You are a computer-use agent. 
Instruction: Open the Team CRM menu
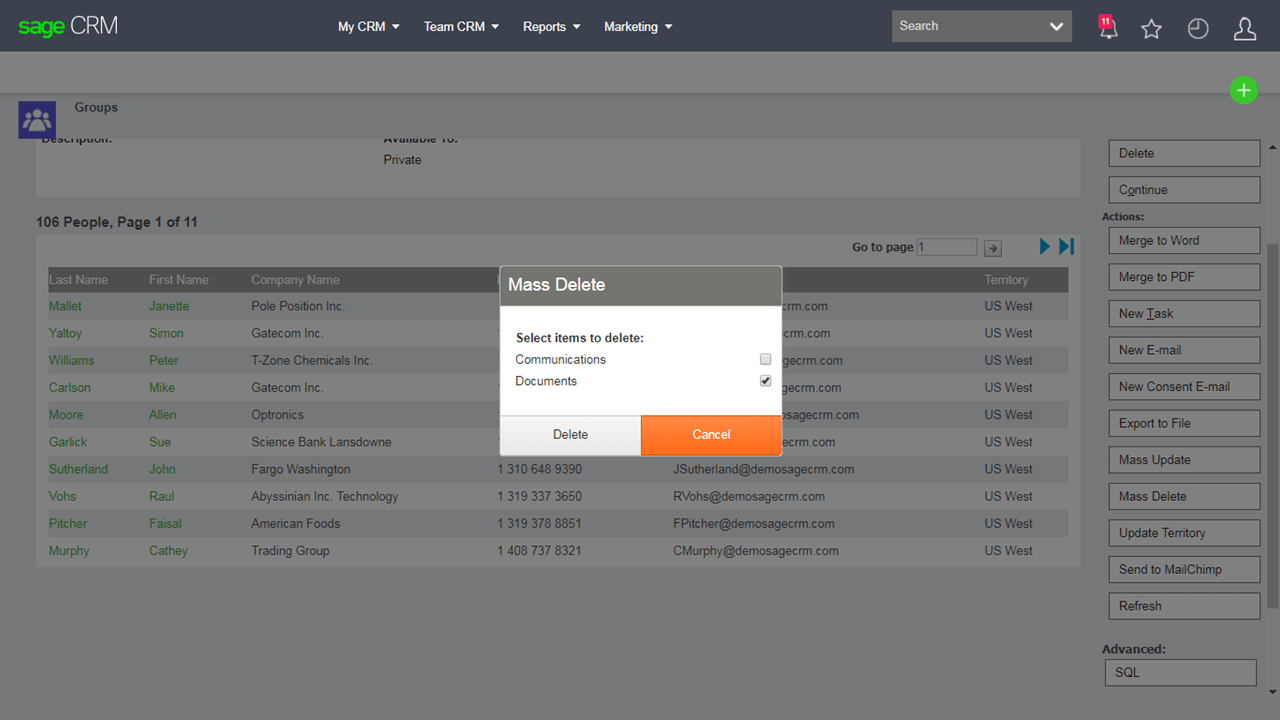click(461, 27)
